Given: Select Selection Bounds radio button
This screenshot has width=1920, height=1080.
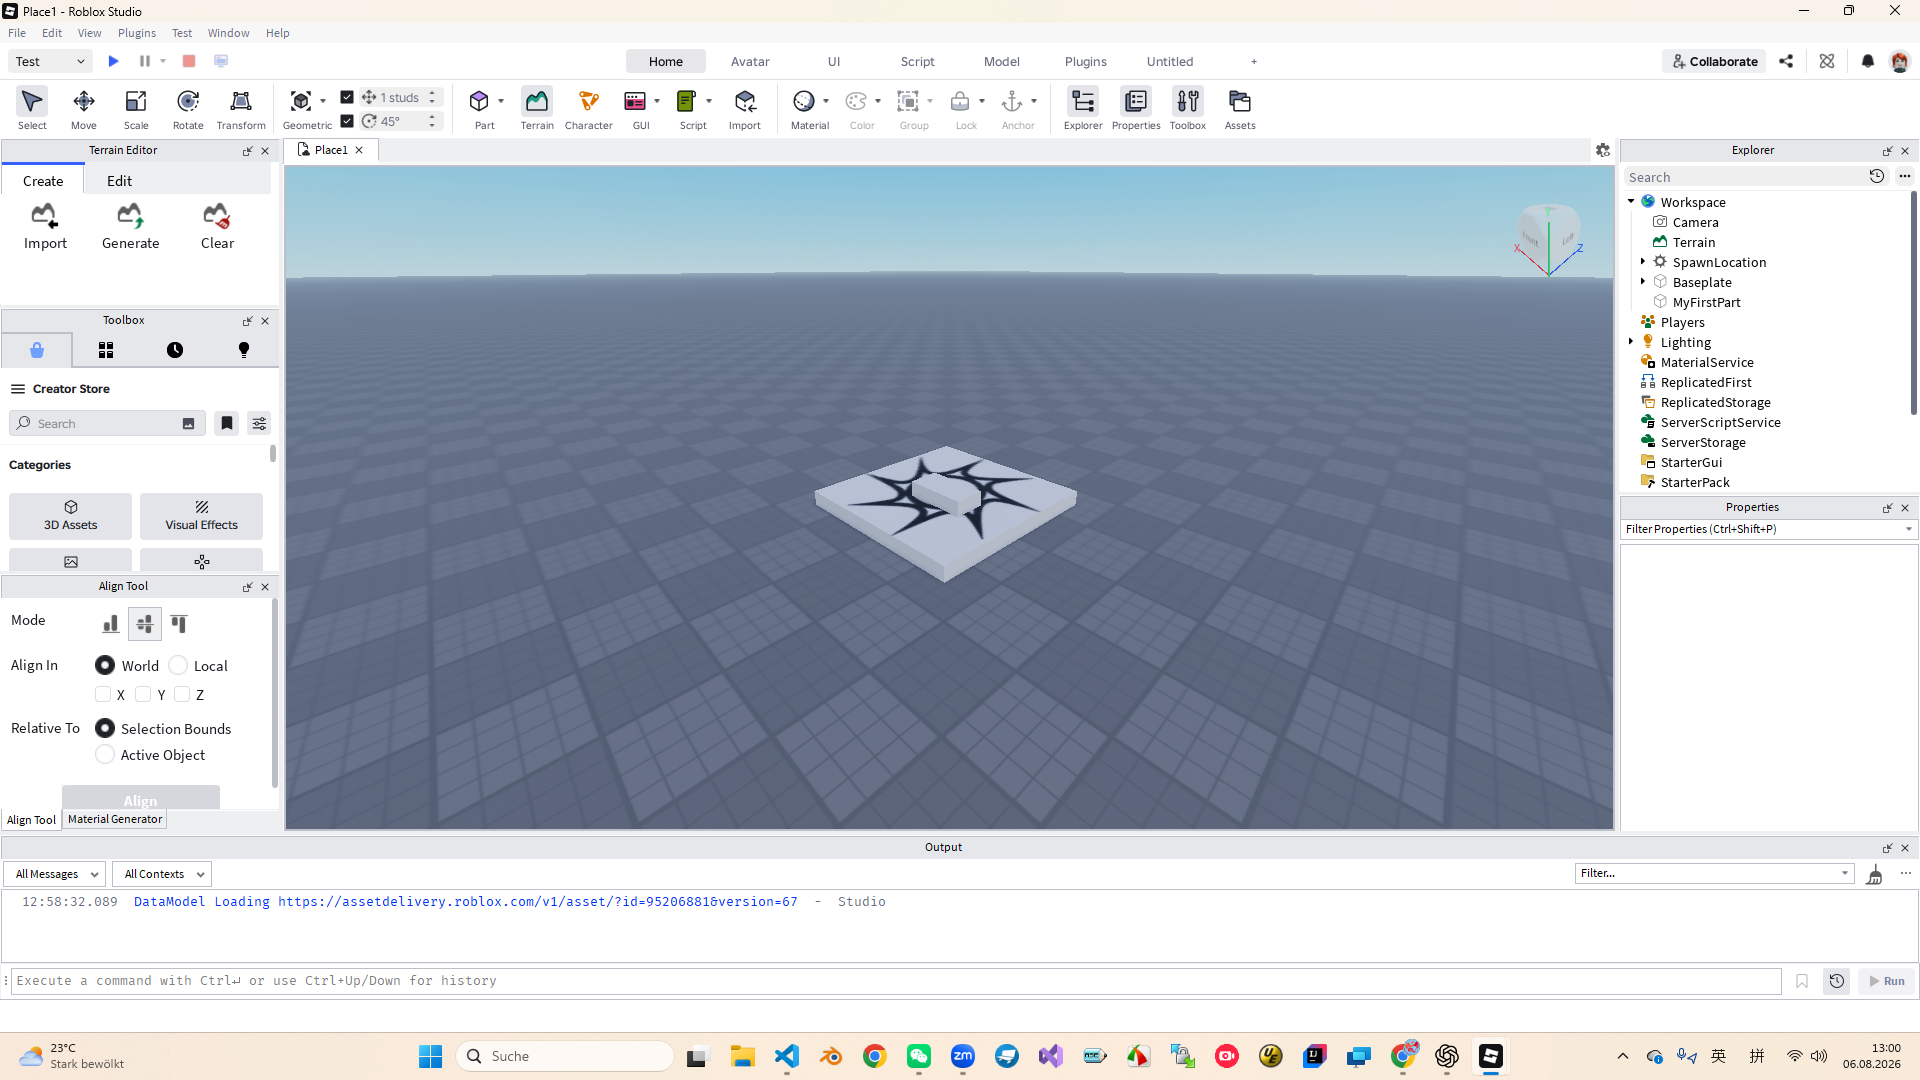Looking at the screenshot, I should tap(105, 728).
